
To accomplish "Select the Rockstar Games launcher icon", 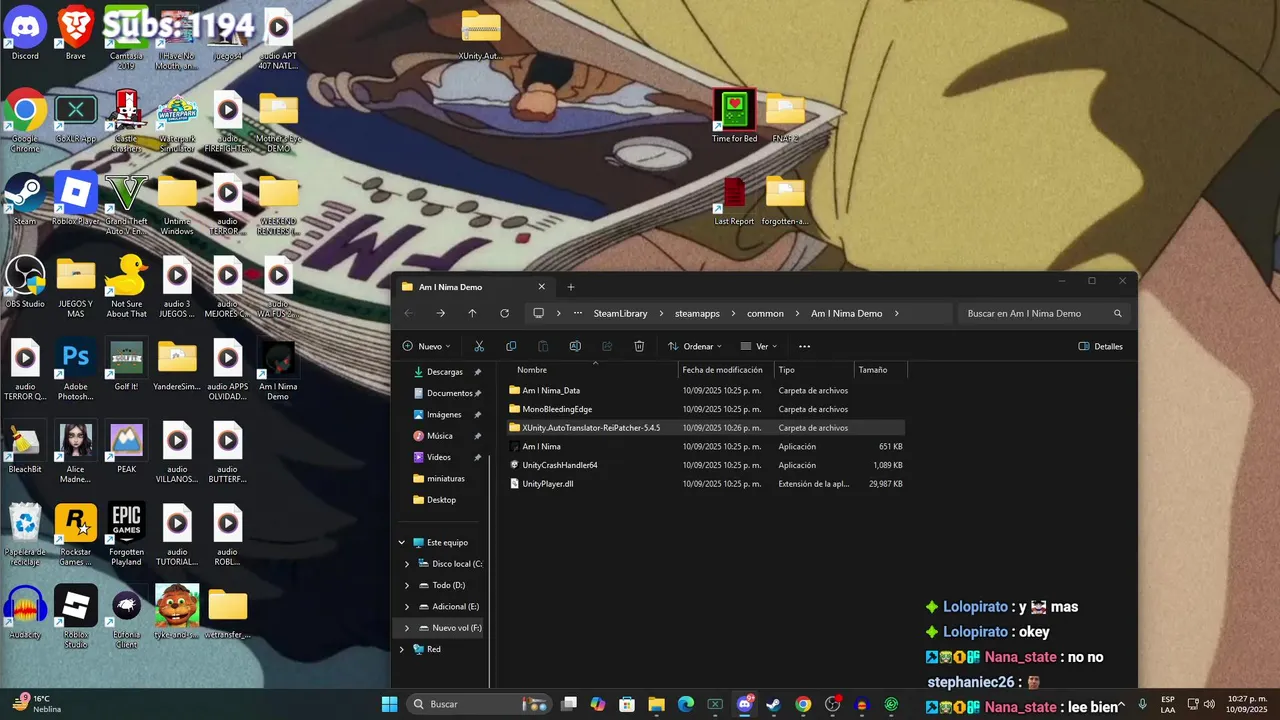I will (76, 535).
